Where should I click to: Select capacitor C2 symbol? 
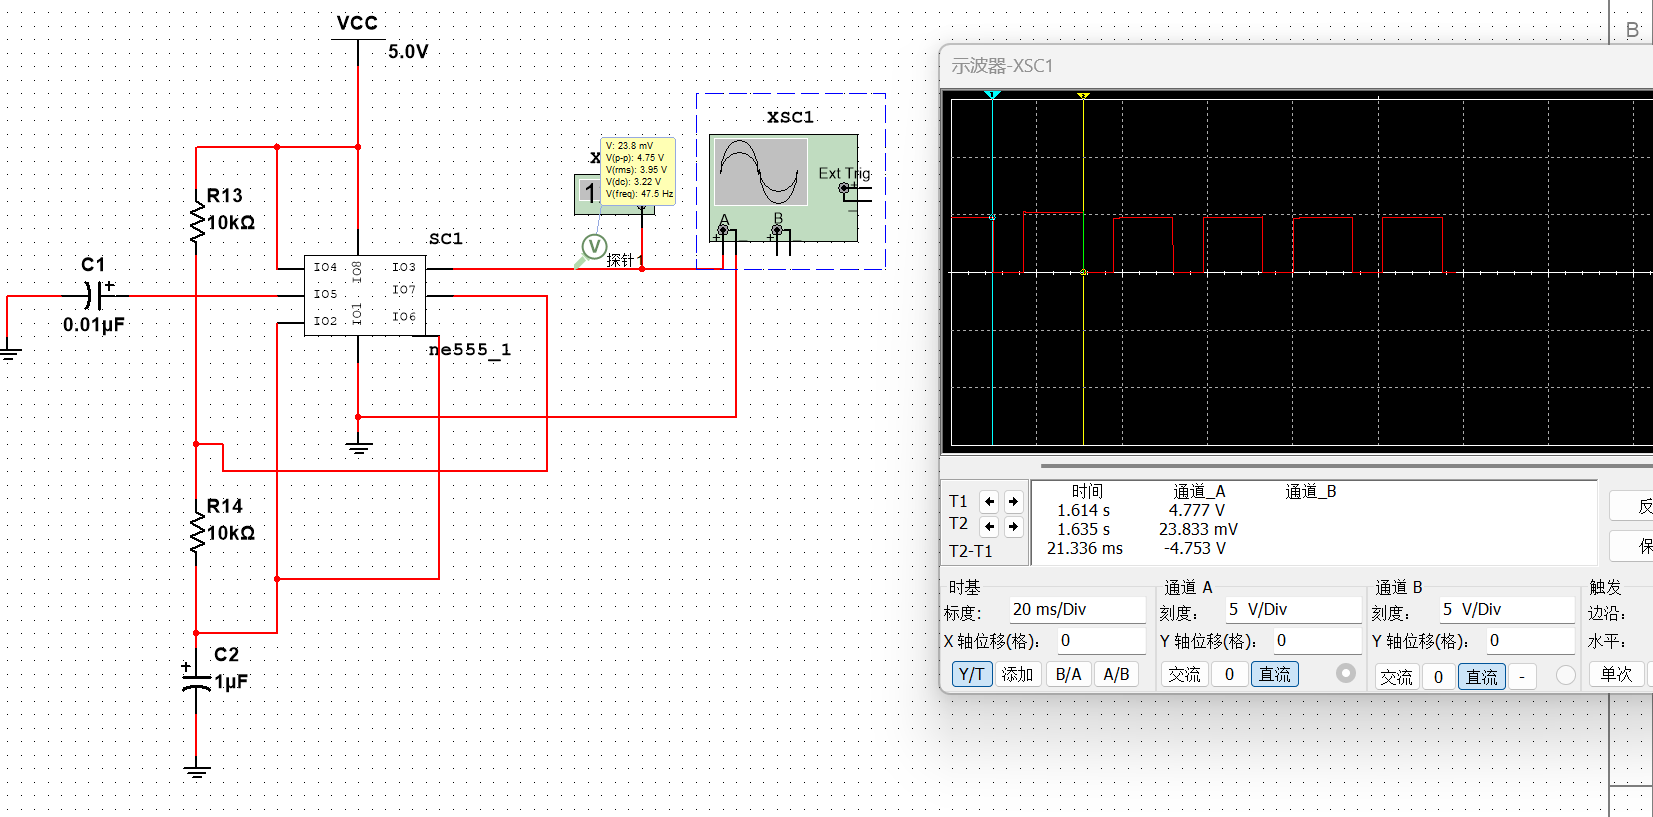(196, 681)
